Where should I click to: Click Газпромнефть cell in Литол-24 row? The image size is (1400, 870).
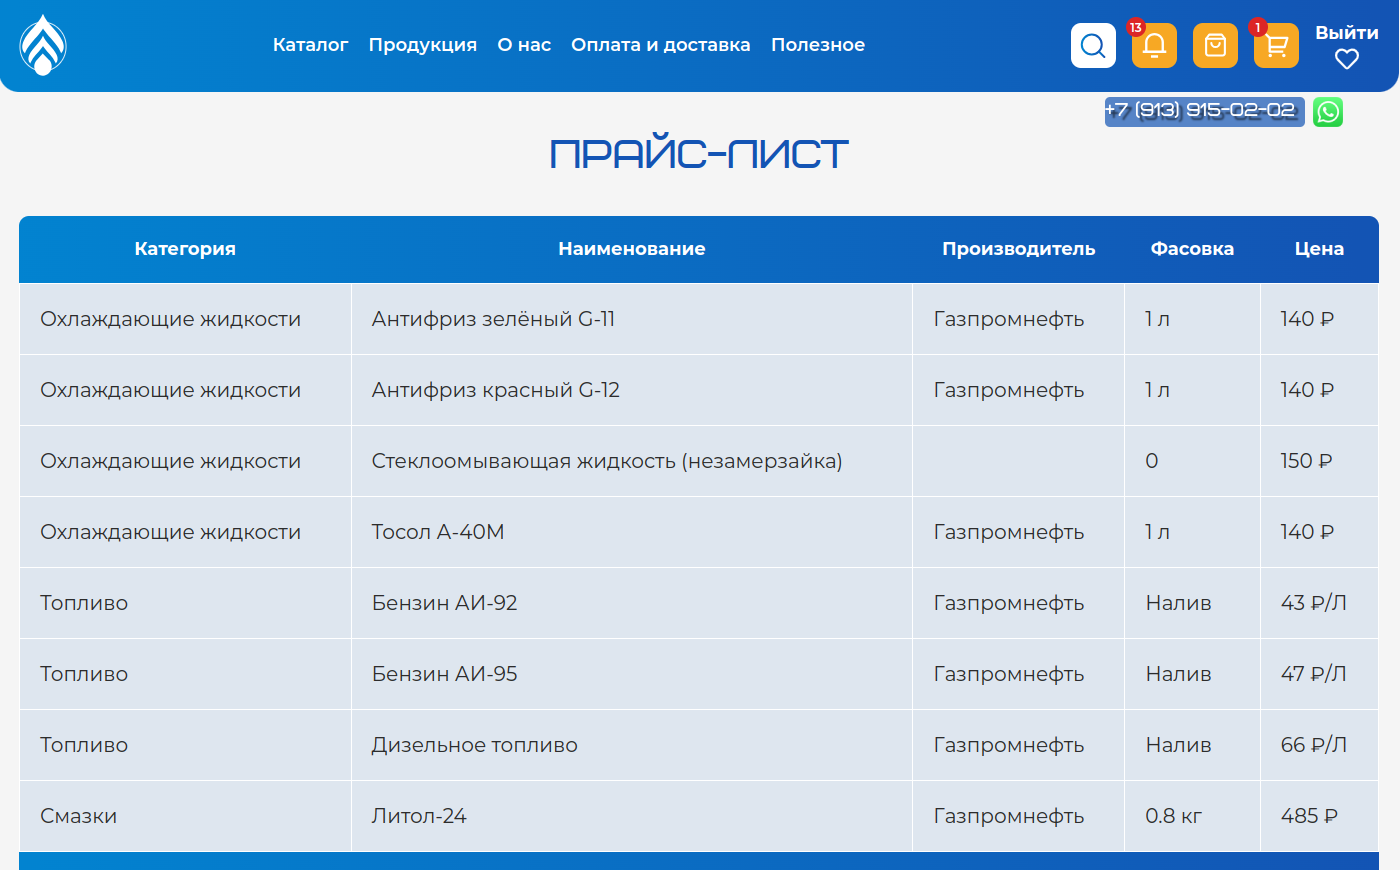tap(1019, 816)
